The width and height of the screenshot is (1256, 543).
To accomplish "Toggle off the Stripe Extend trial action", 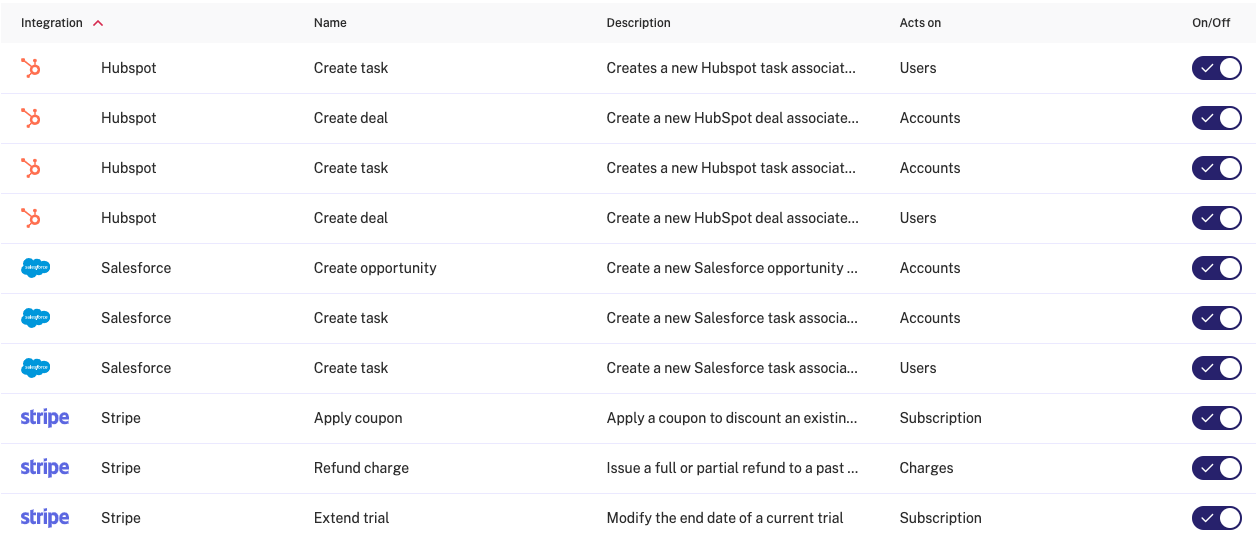I will point(1216,518).
